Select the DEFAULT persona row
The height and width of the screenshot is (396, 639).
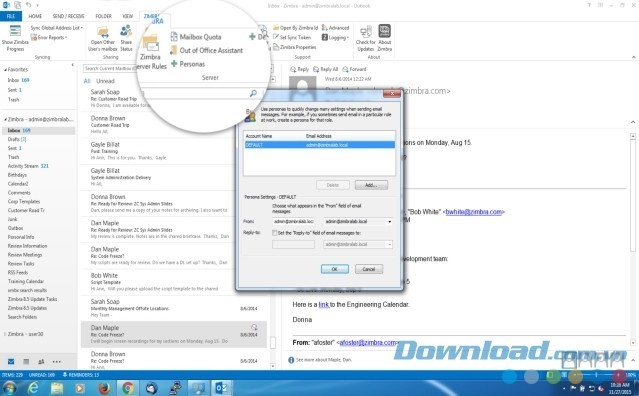tap(320, 145)
